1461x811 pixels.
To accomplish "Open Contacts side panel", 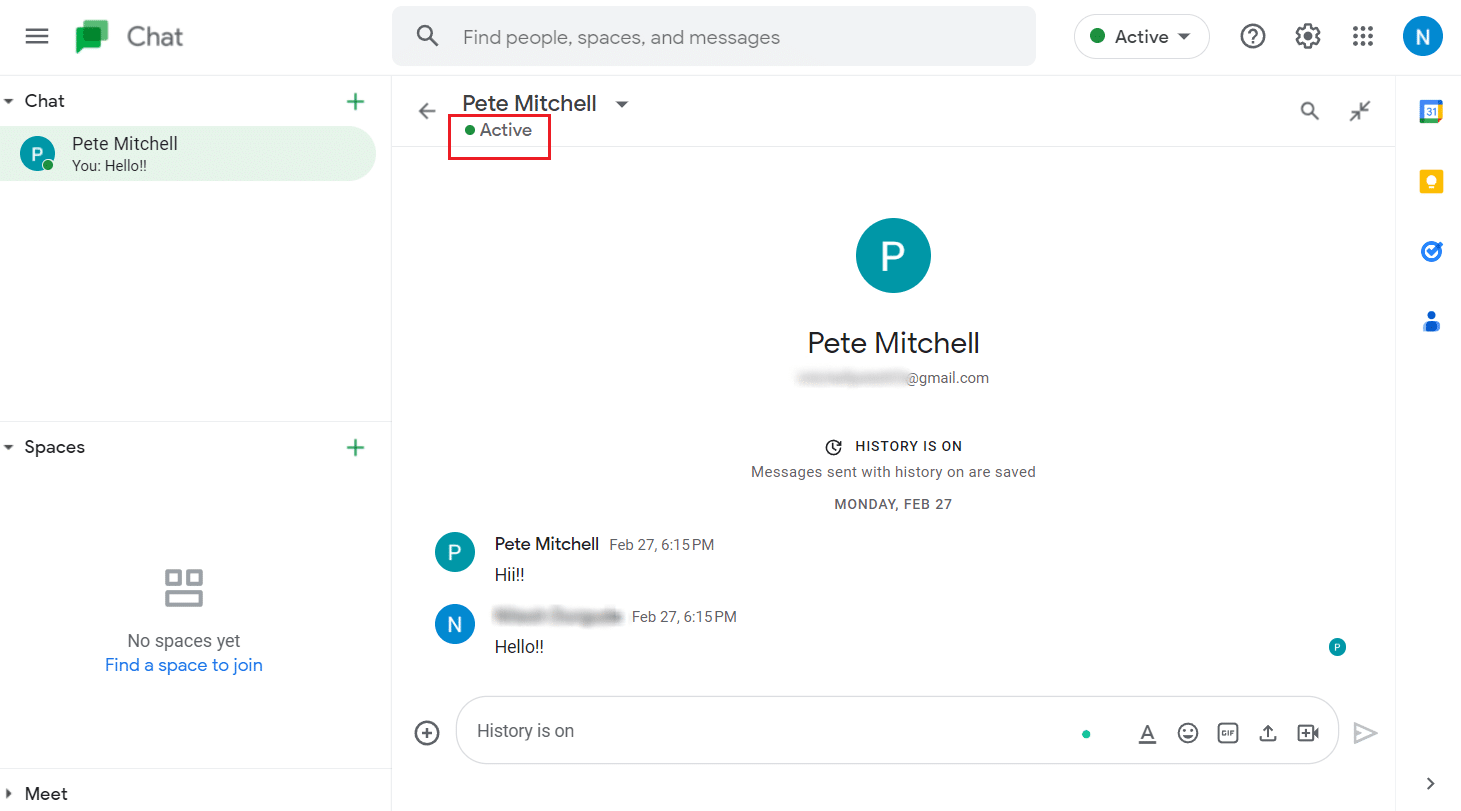I will tap(1431, 321).
